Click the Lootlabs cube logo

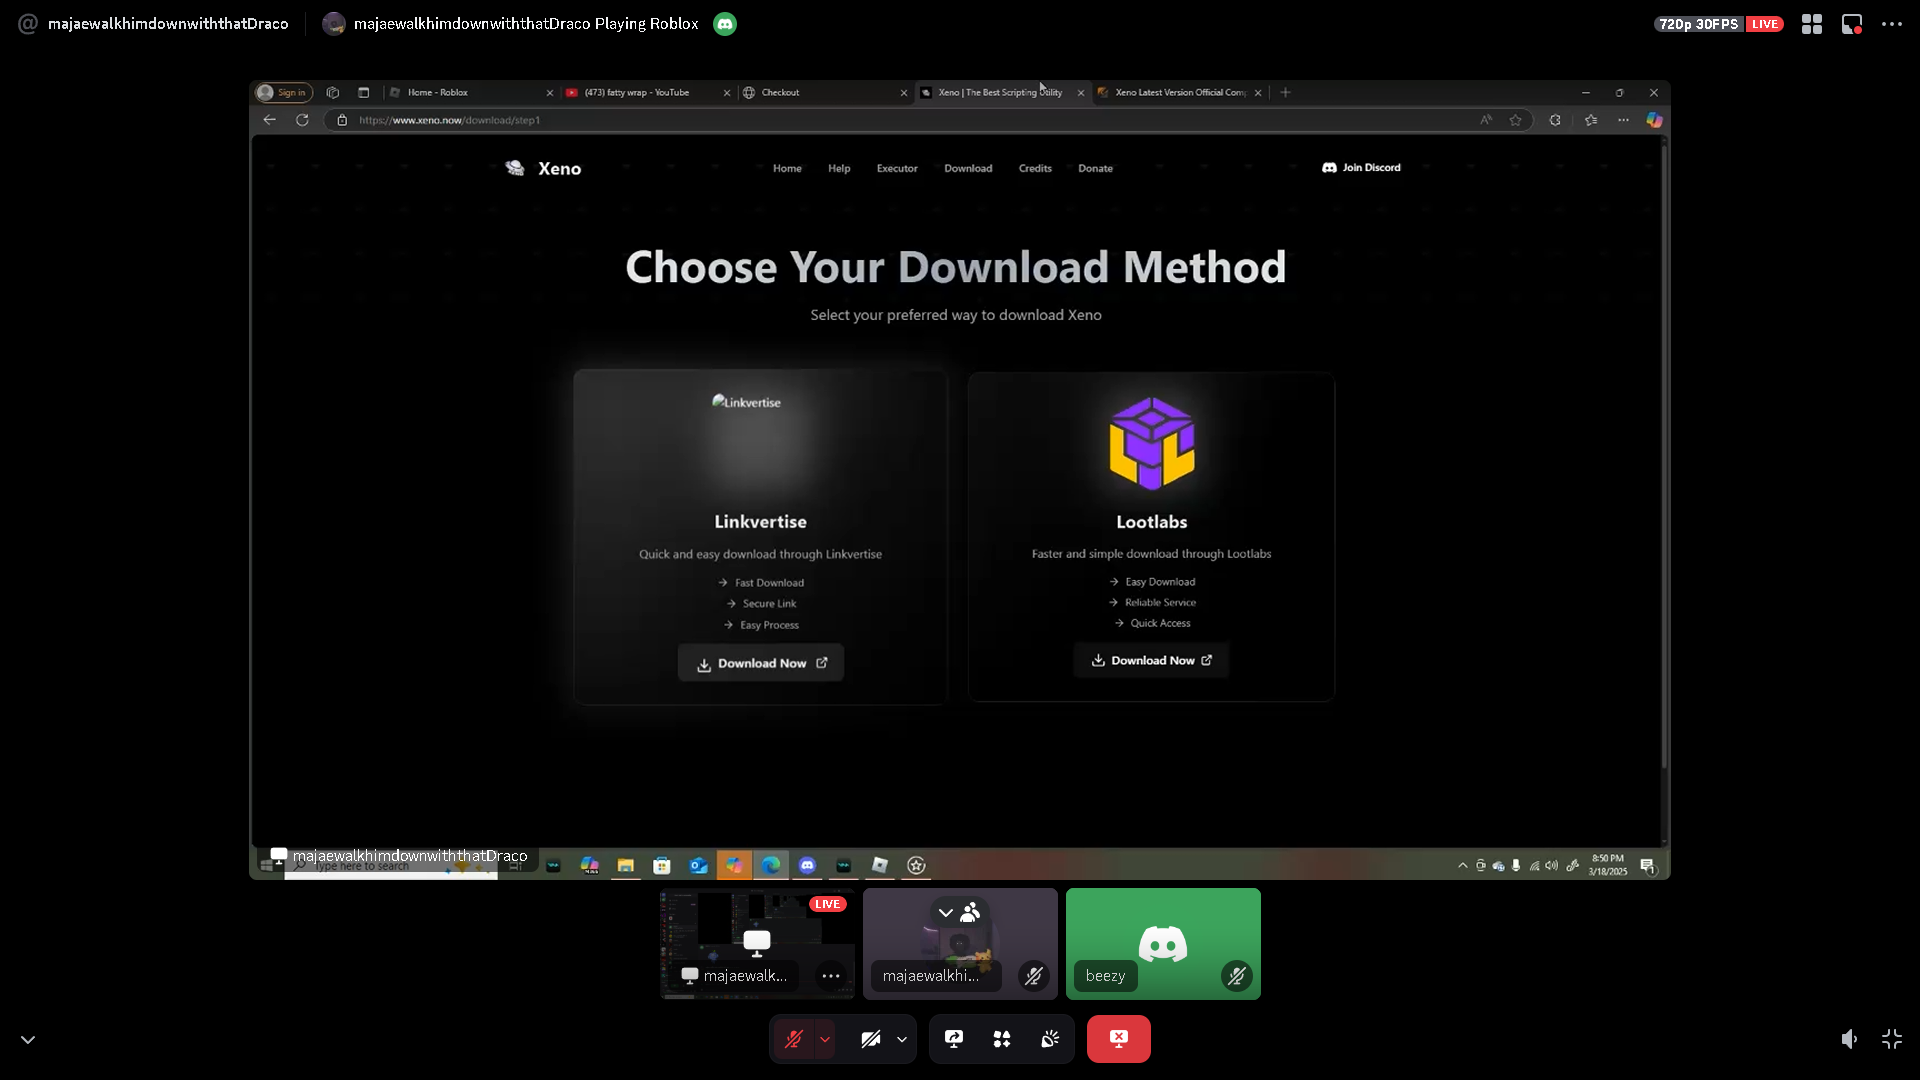(1152, 443)
